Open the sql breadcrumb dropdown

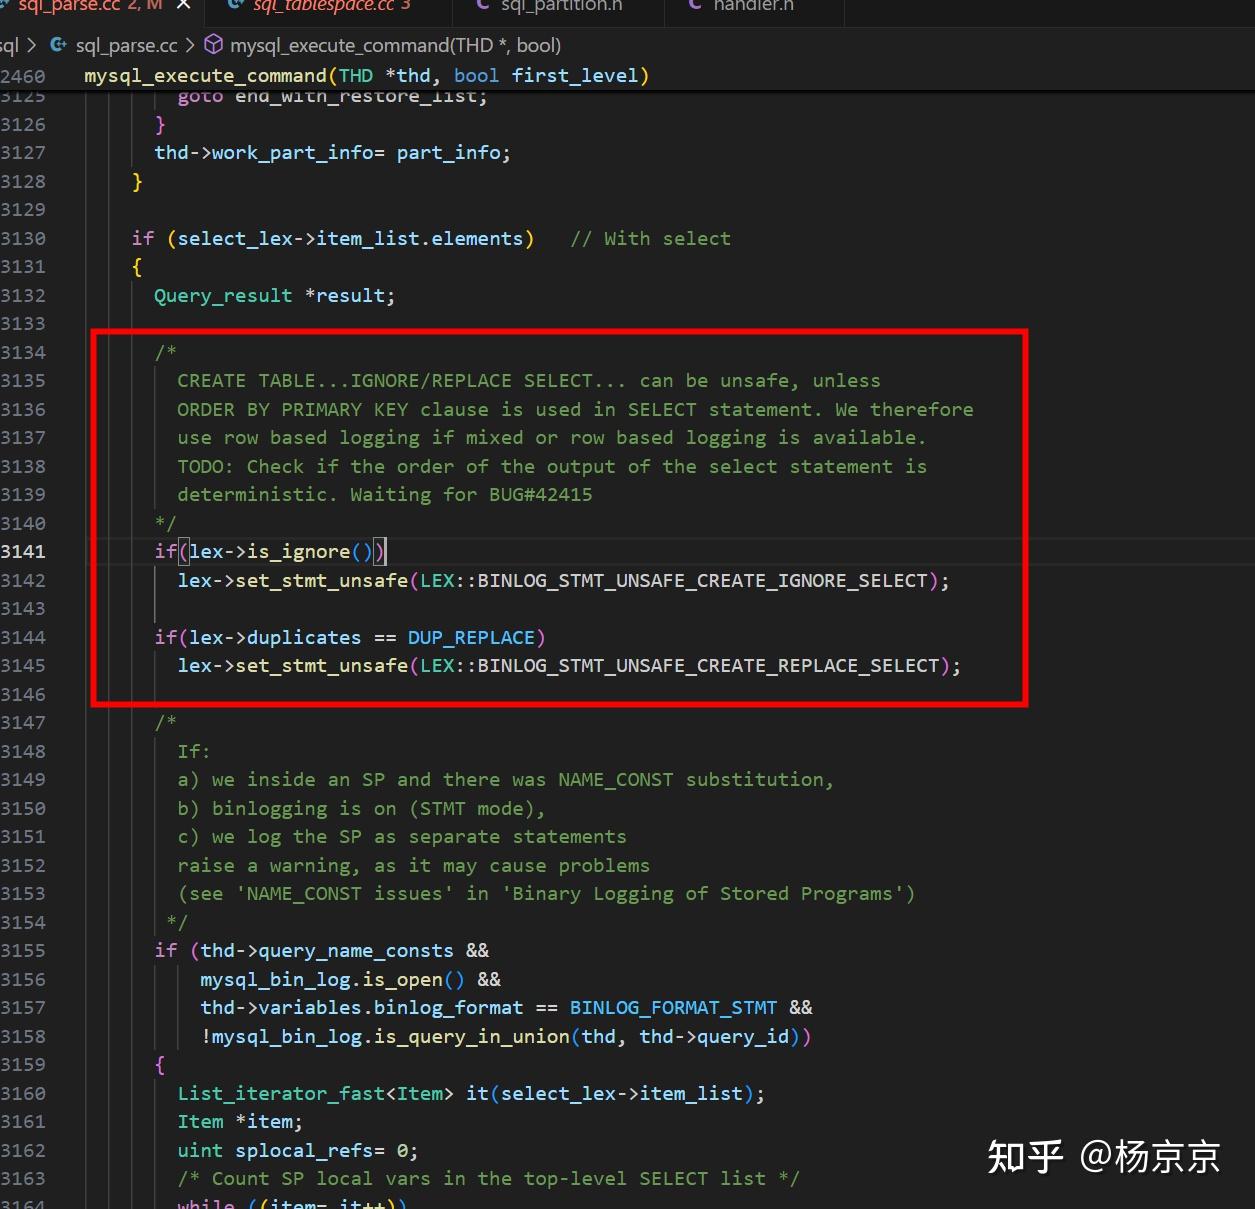(x=8, y=45)
